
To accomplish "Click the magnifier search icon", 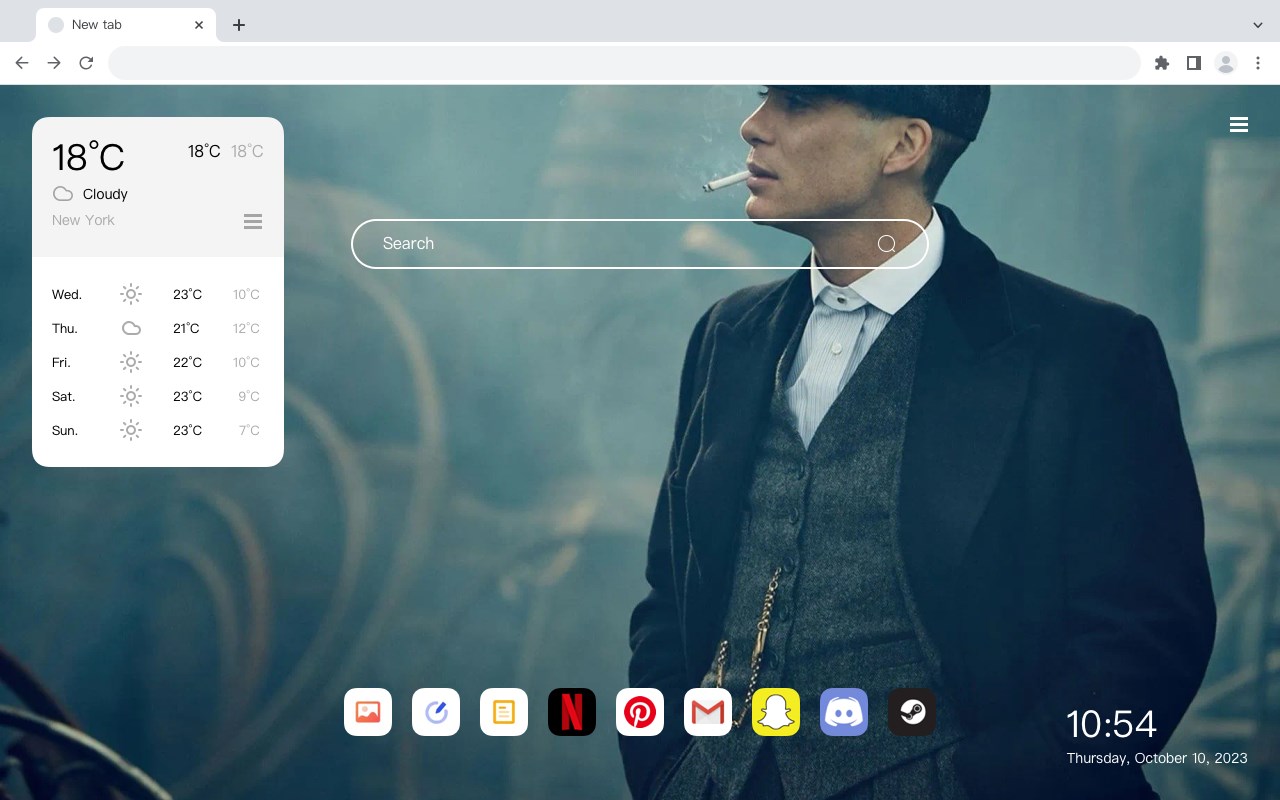I will pyautogui.click(x=886, y=244).
